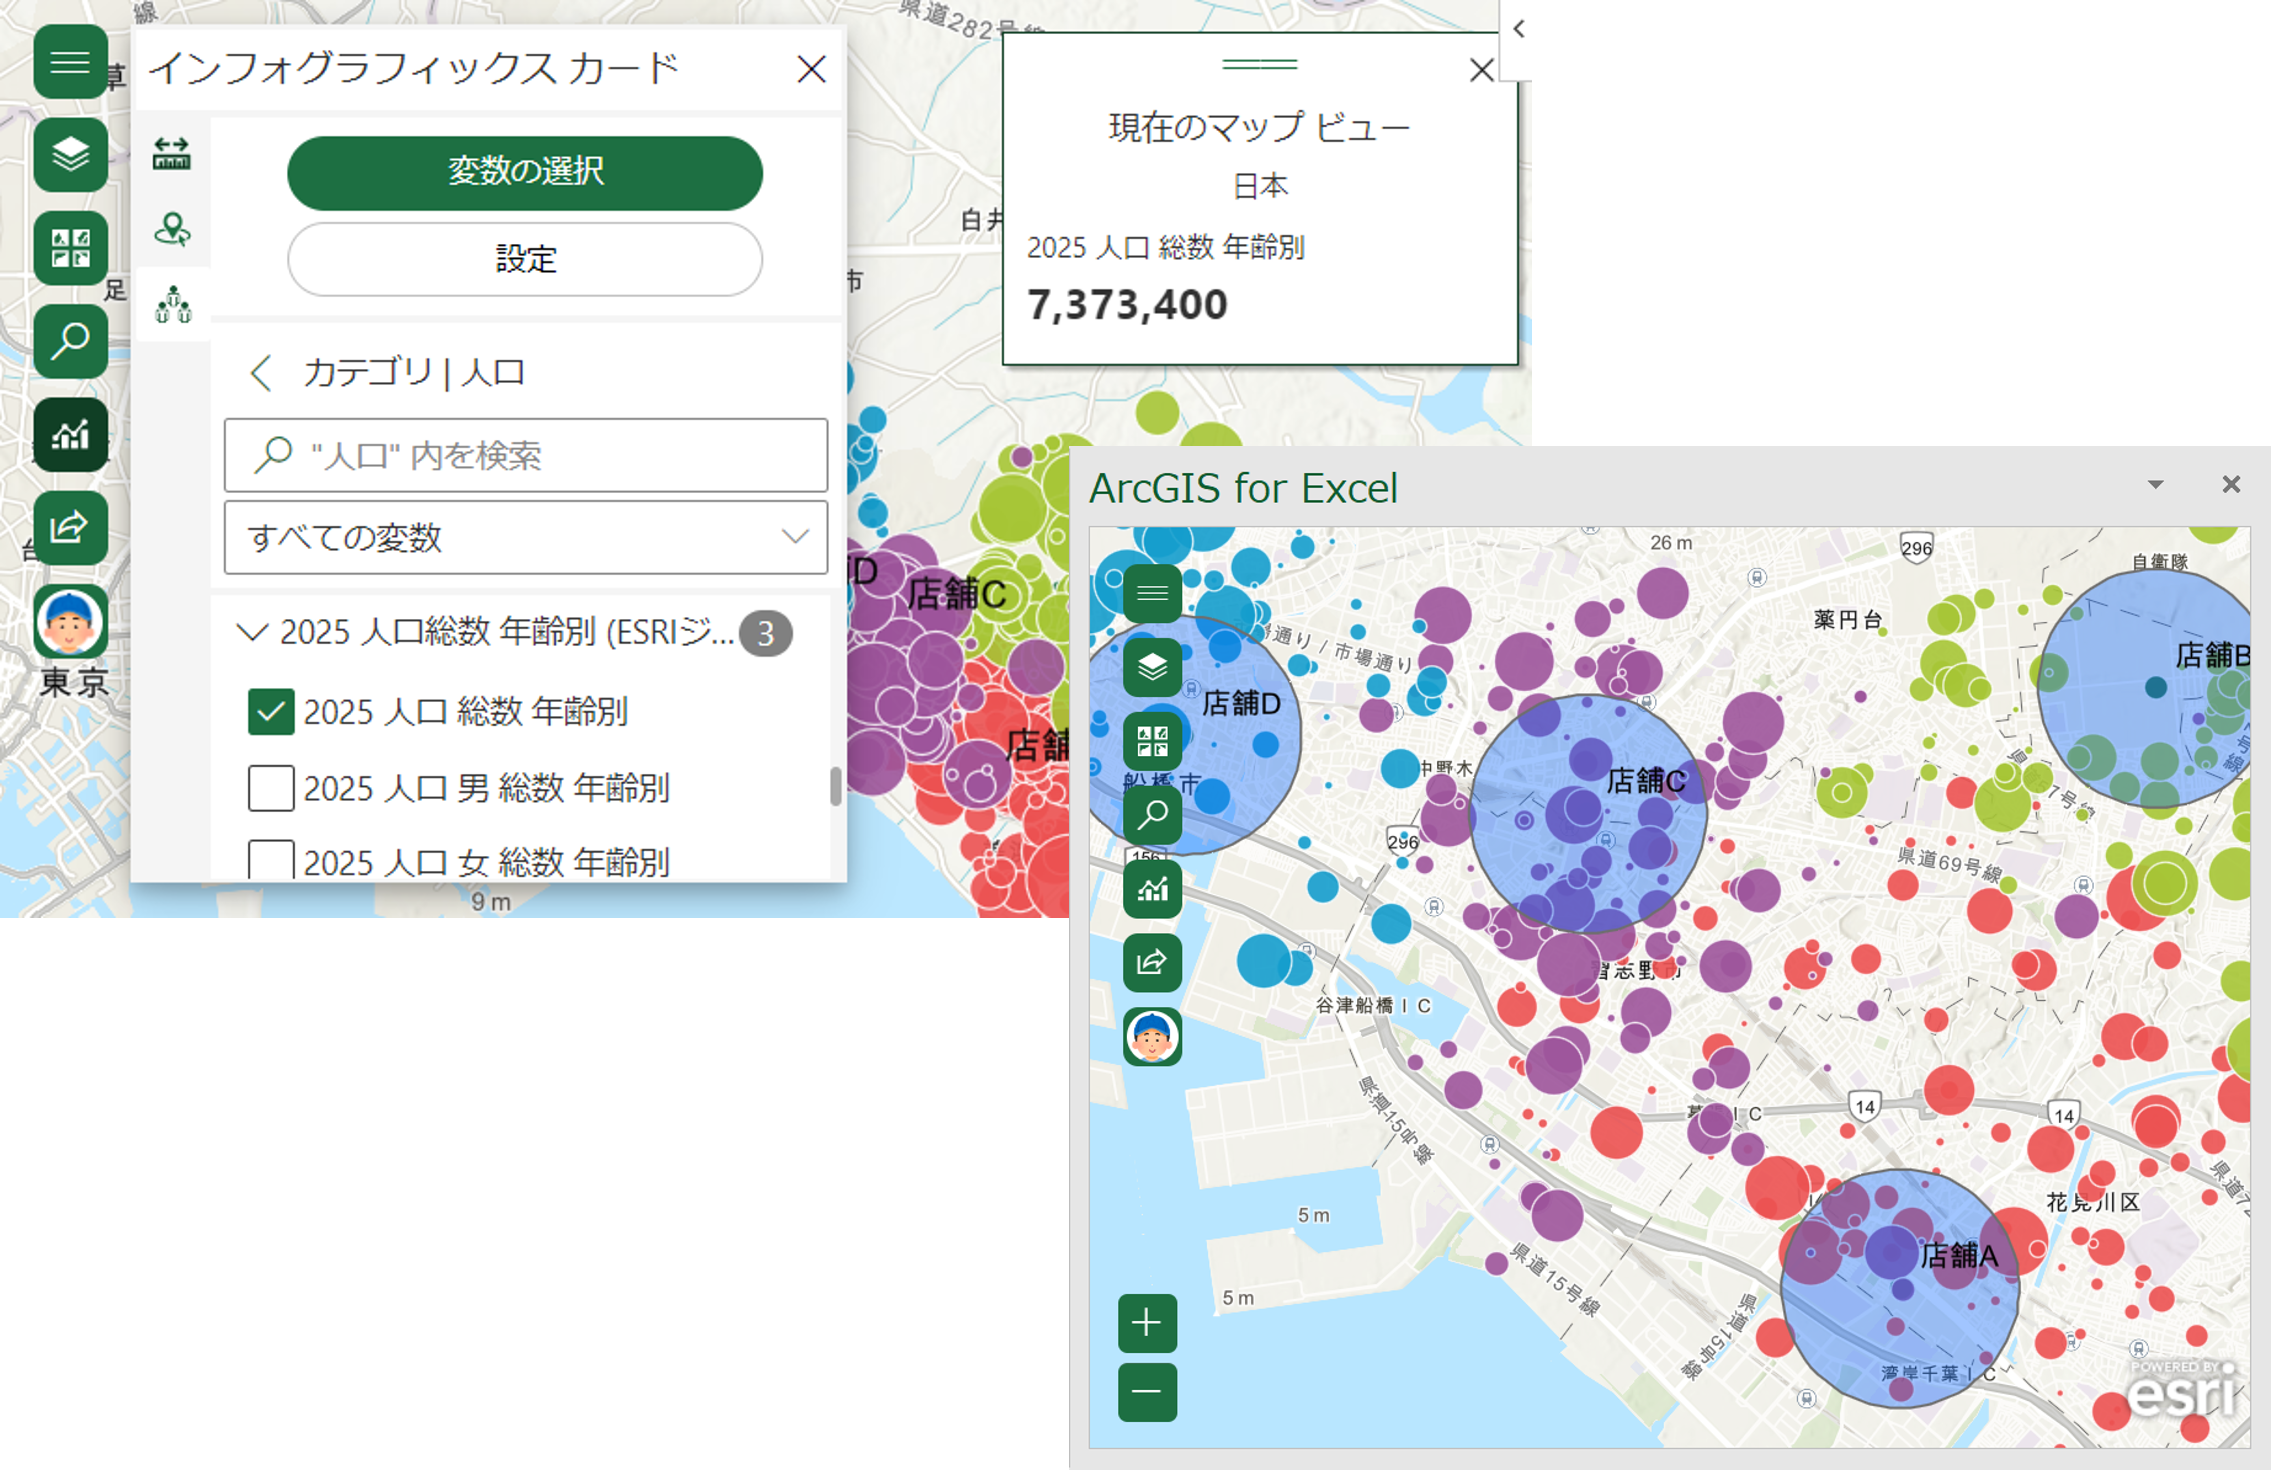Collapse the 2025 人口総数 年齢別 group
Image resolution: width=2271 pixels, height=1470 pixels.
[x=252, y=632]
